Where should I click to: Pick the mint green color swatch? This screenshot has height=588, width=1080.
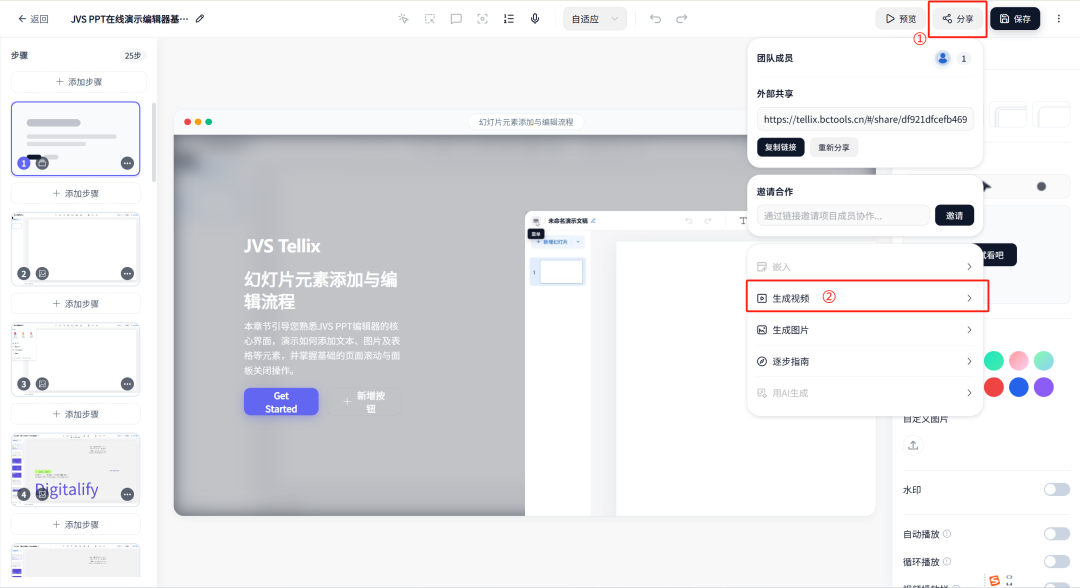coord(993,360)
